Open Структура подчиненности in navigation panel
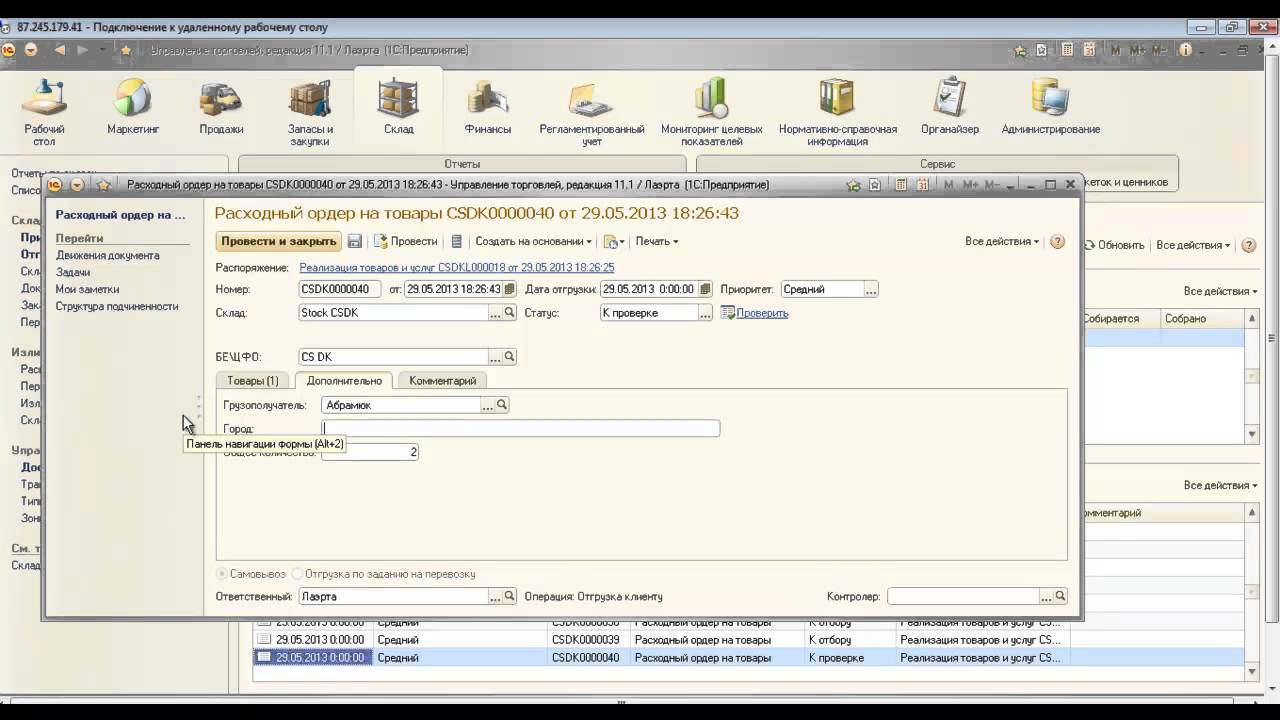 click(117, 306)
